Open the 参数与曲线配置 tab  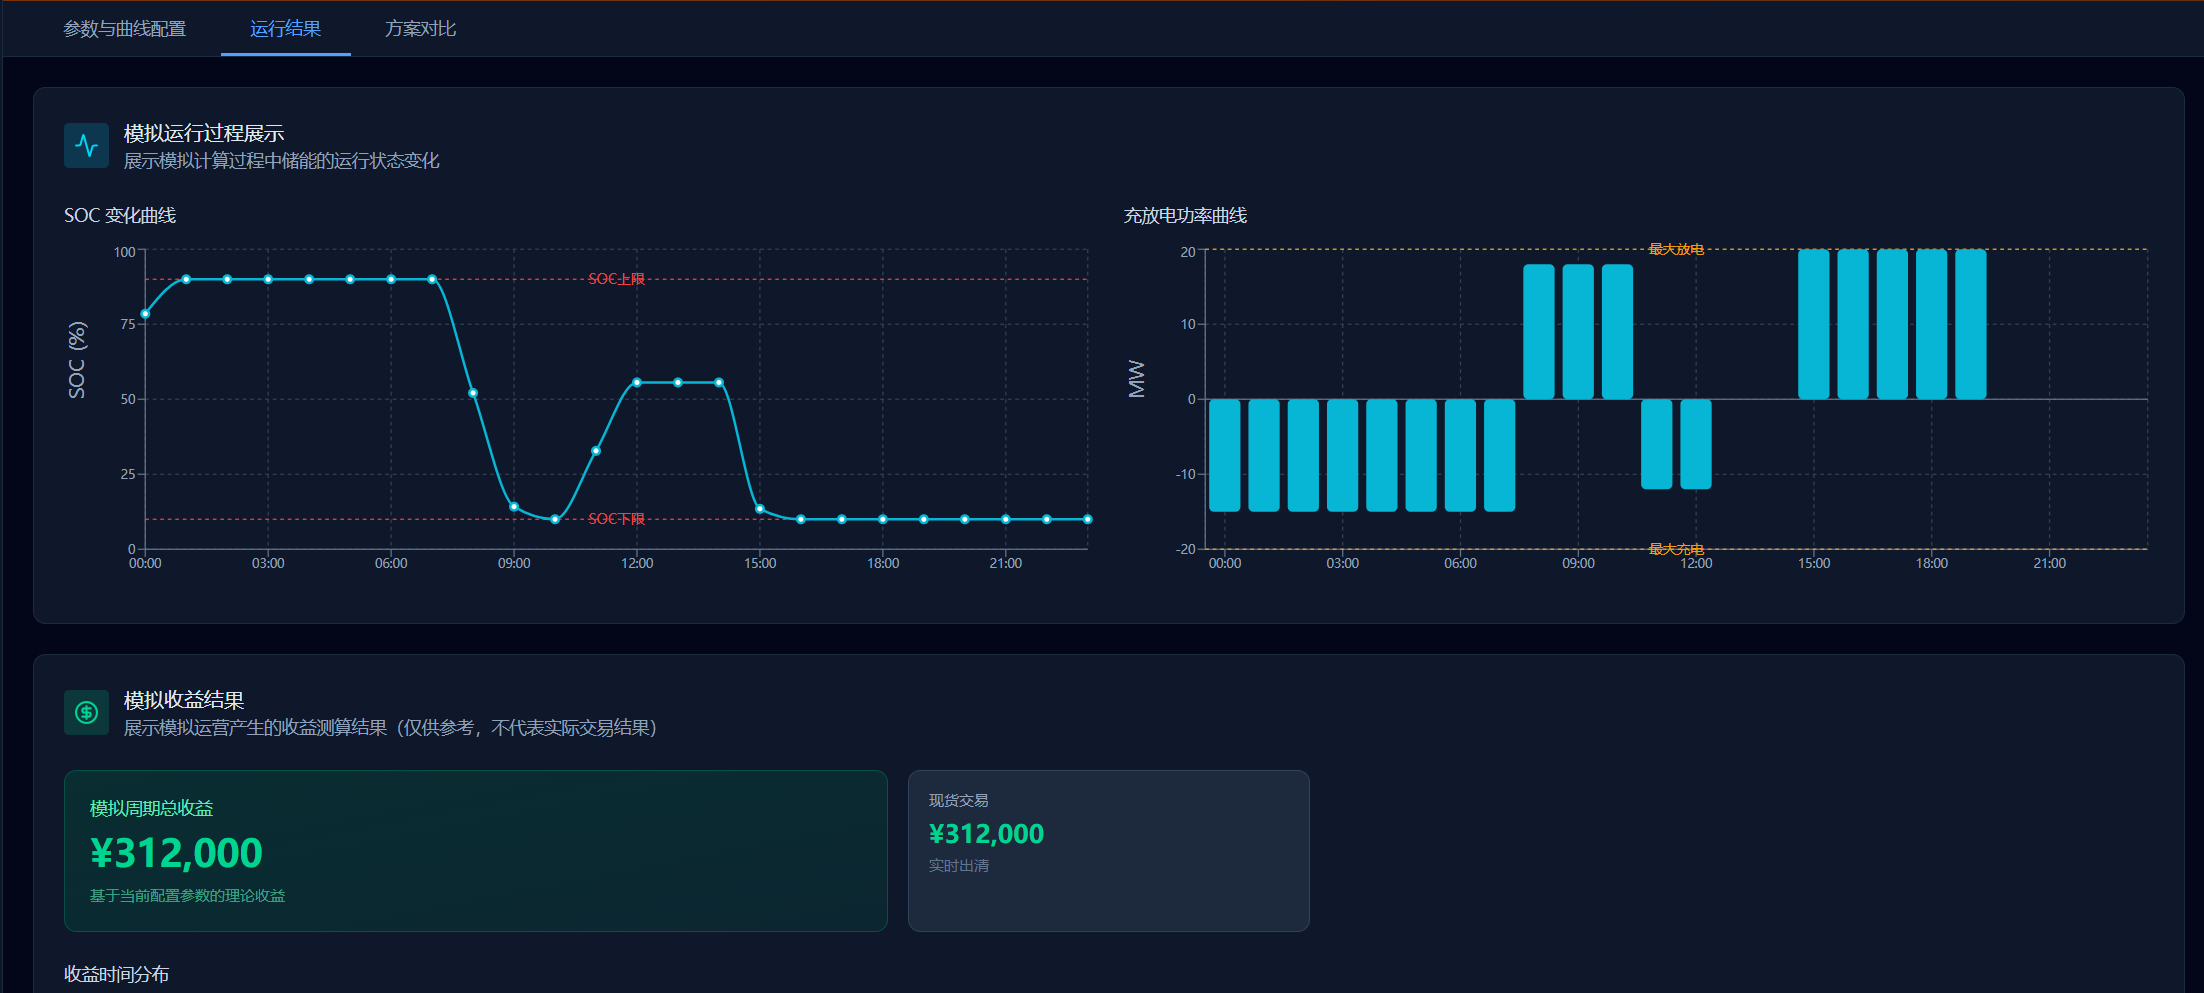pyautogui.click(x=125, y=29)
